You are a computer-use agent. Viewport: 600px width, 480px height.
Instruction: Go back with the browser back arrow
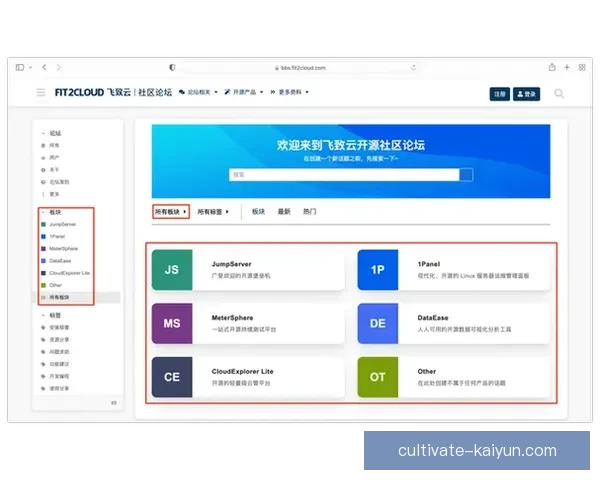point(44,67)
